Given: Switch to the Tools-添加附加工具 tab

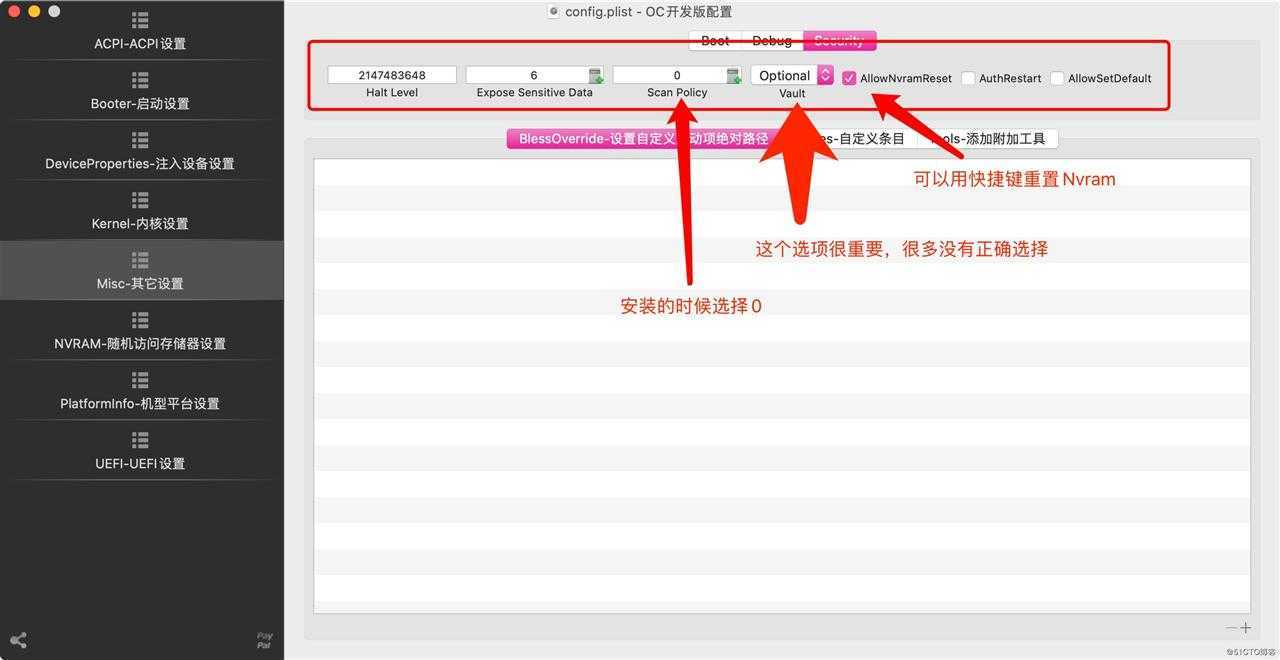Looking at the screenshot, I should click(987, 139).
